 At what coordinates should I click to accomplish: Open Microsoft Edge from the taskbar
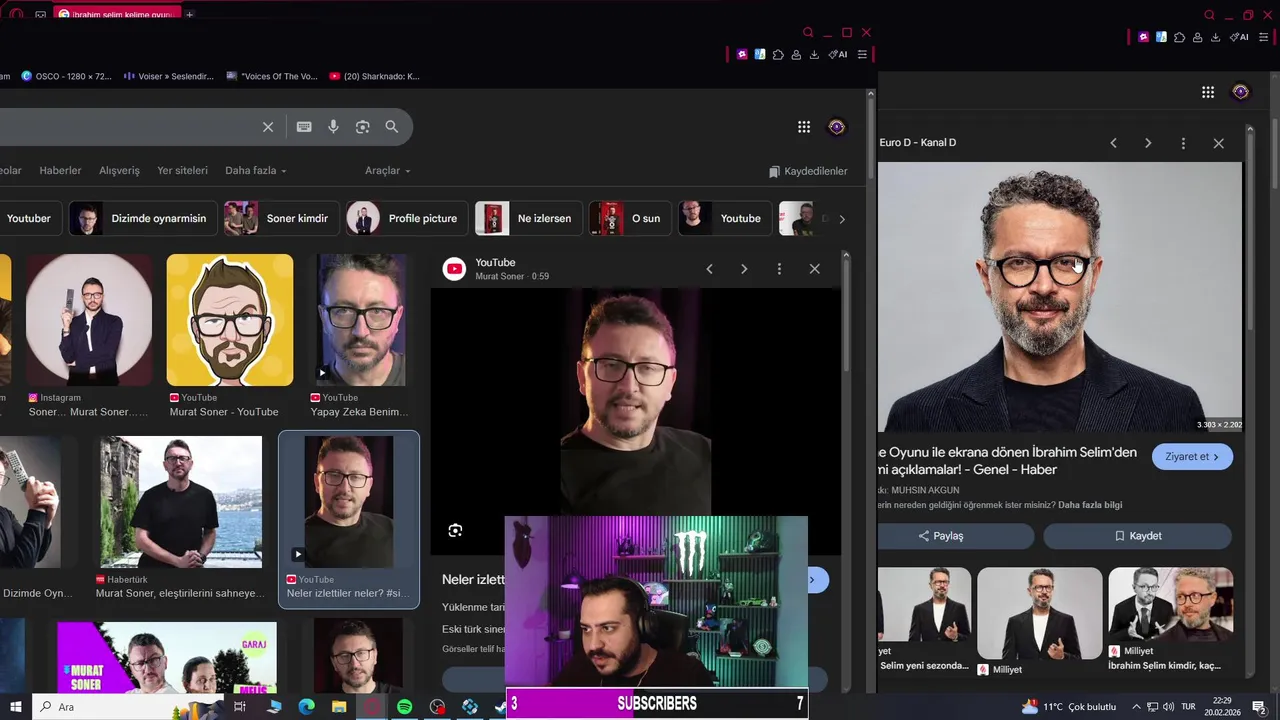pyautogui.click(x=306, y=707)
